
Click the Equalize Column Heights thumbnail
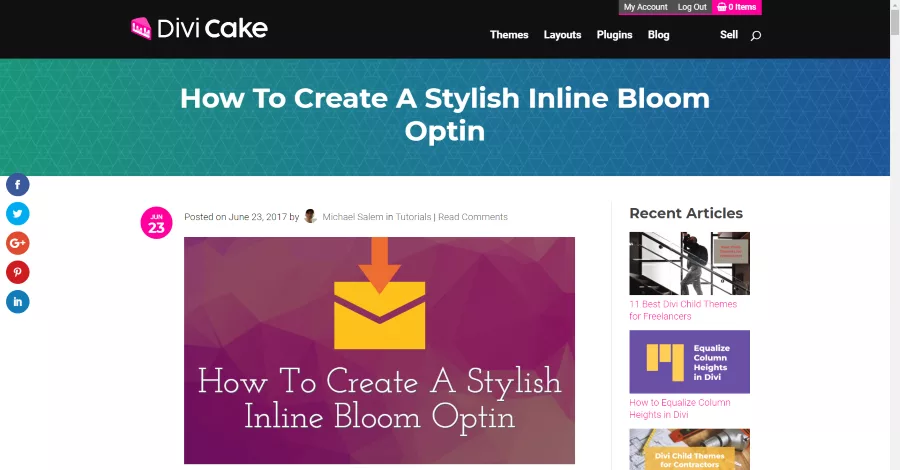[689, 362]
